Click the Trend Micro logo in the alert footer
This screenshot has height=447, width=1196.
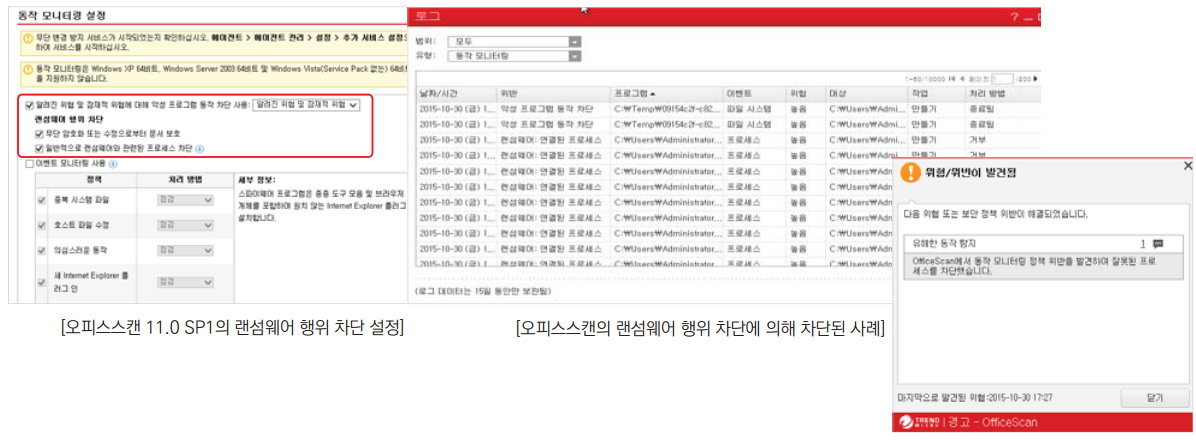click(918, 422)
